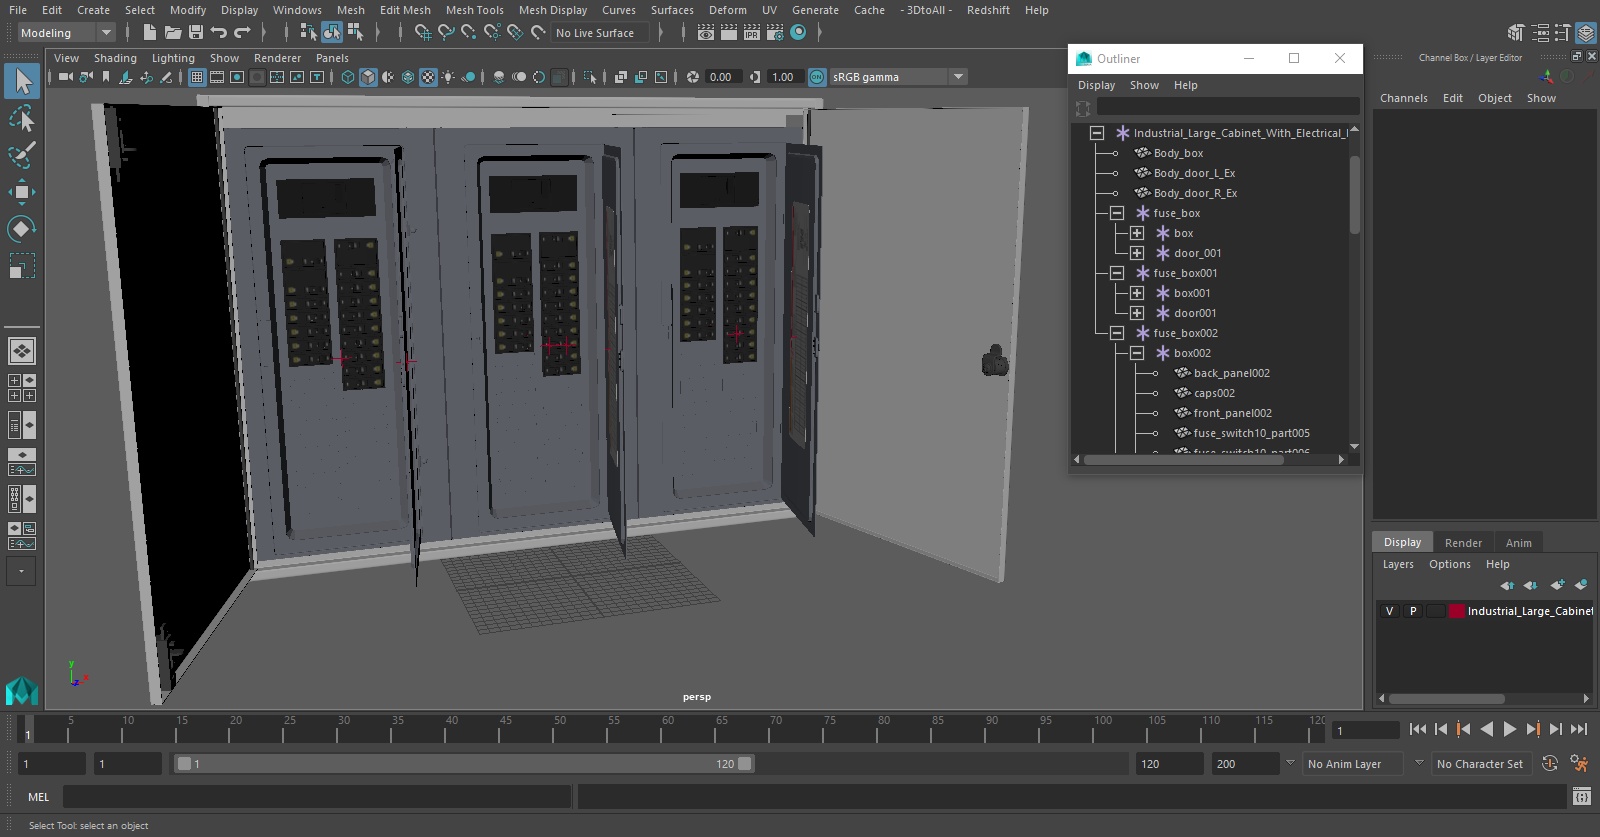The image size is (1600, 837).
Task: Click the range slider start handle
Action: [x=184, y=764]
